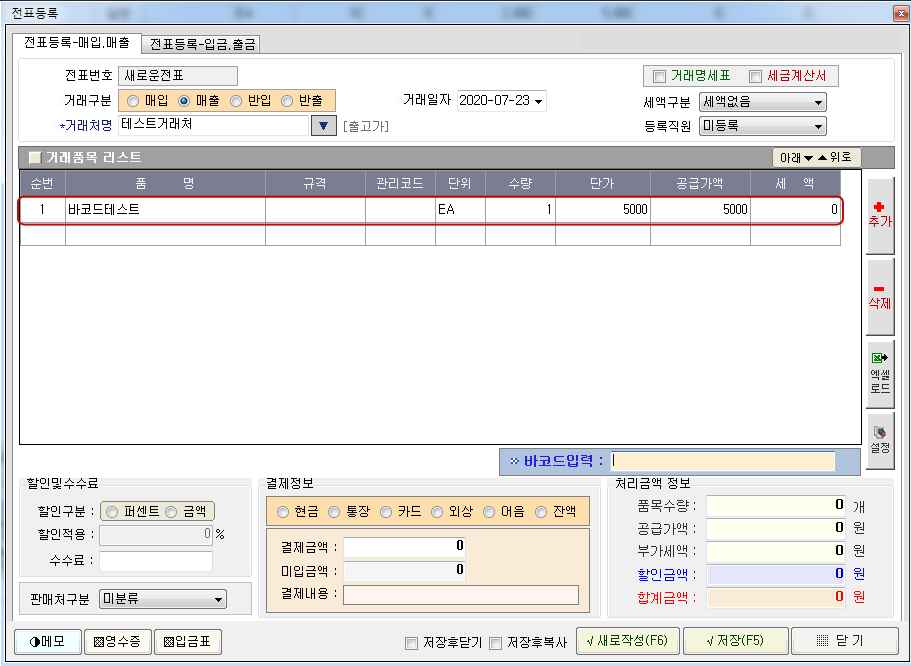Check the 저장후닫기 checkbox
This screenshot has height=666, width=911.
coord(411,643)
